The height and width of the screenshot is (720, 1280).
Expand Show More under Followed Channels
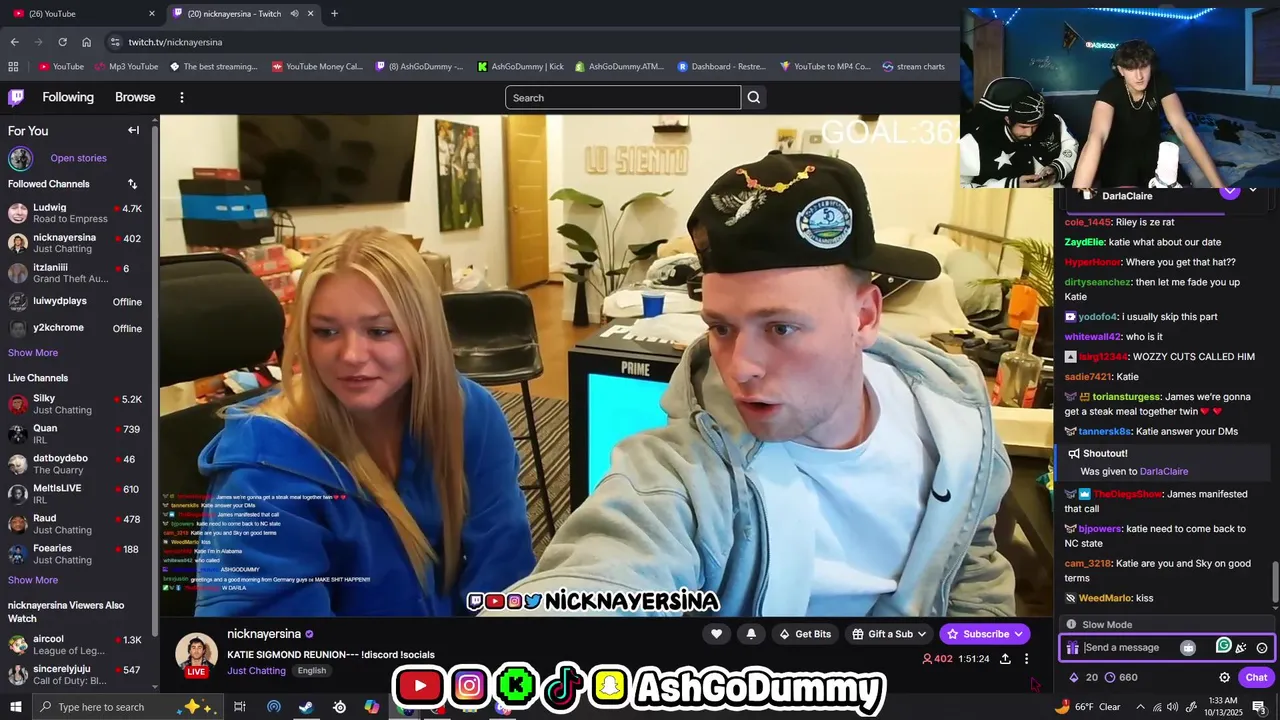(x=33, y=353)
